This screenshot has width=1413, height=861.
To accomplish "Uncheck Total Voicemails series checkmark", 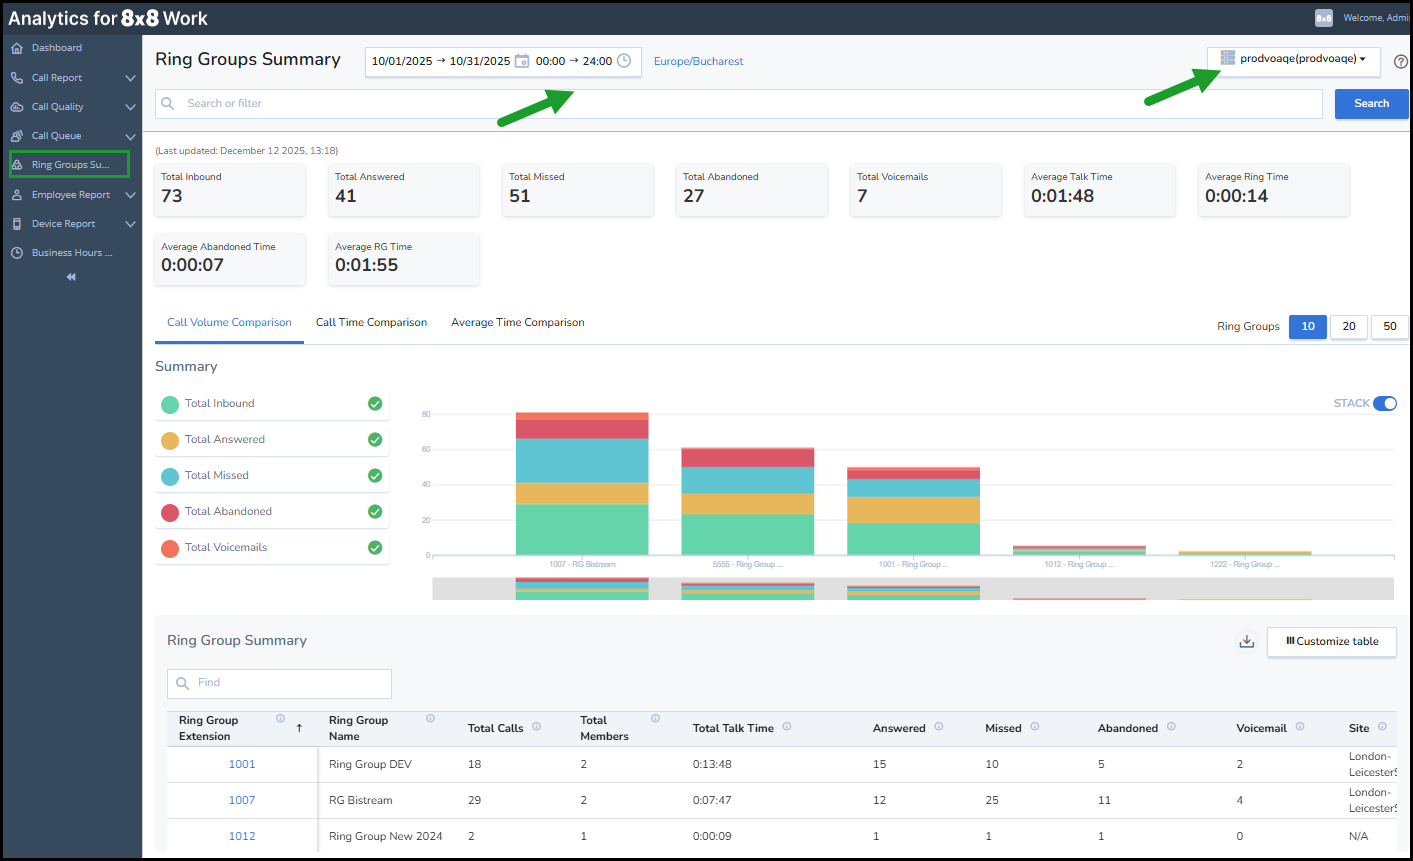I will [x=375, y=548].
